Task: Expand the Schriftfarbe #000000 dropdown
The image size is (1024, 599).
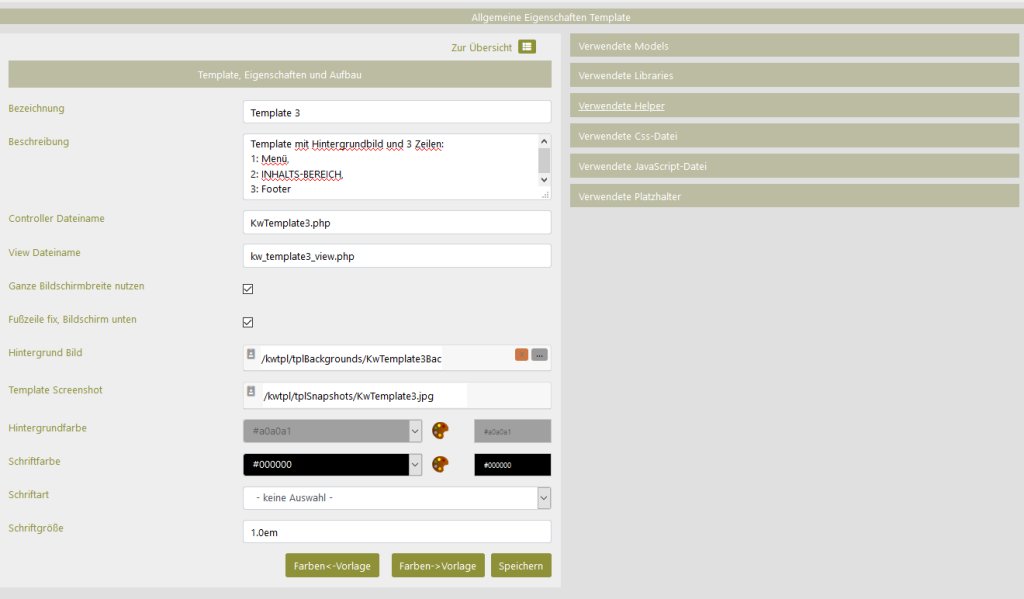Action: pos(415,465)
